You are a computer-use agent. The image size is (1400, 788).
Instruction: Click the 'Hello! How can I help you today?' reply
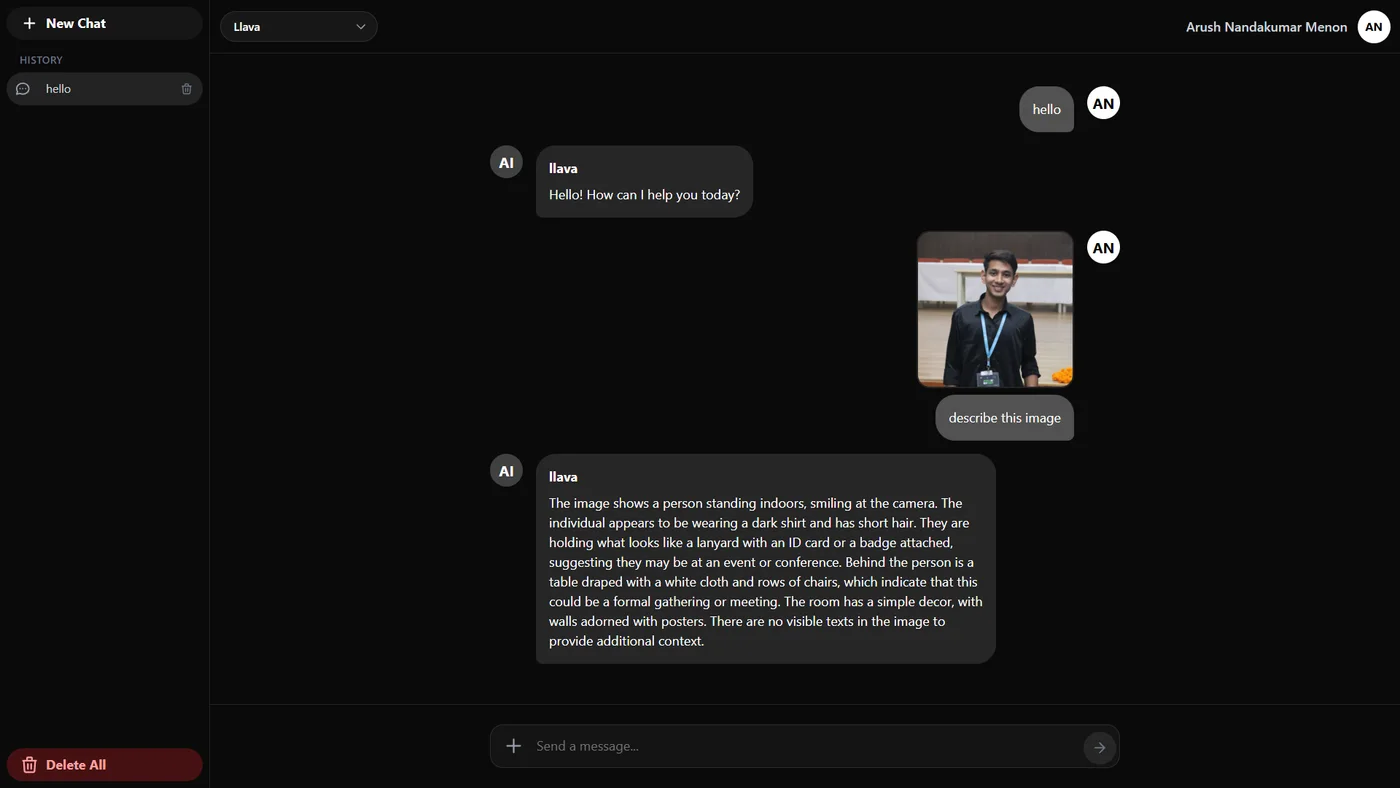pos(644,195)
